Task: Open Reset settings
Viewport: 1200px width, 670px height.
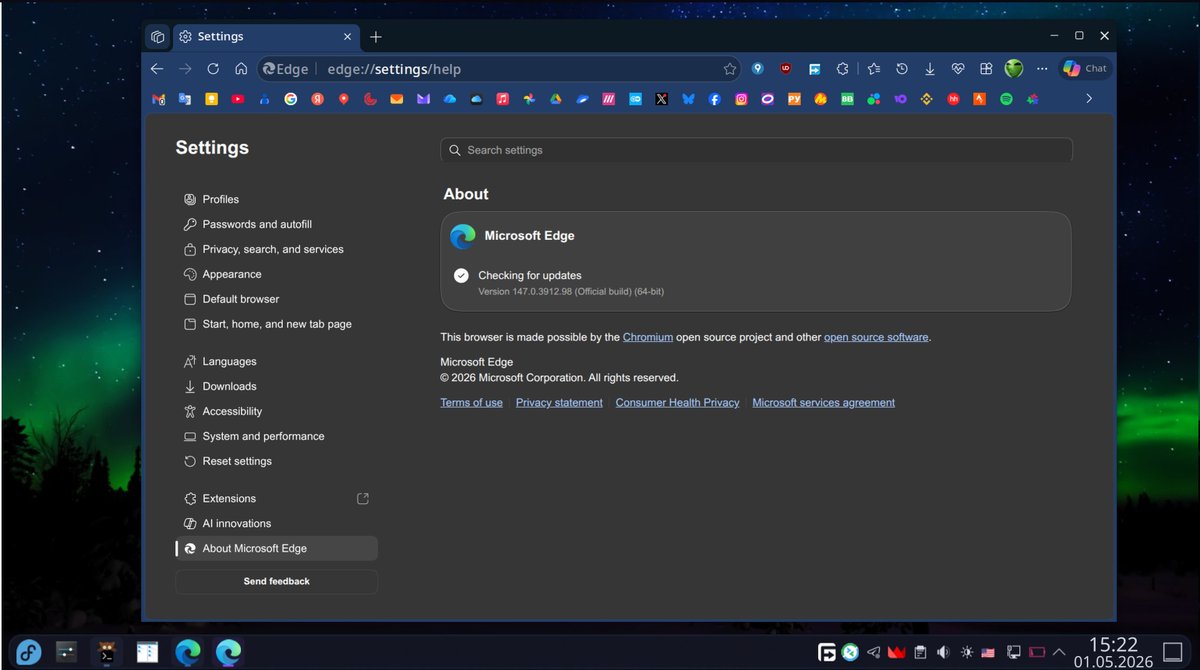Action: tap(276, 461)
